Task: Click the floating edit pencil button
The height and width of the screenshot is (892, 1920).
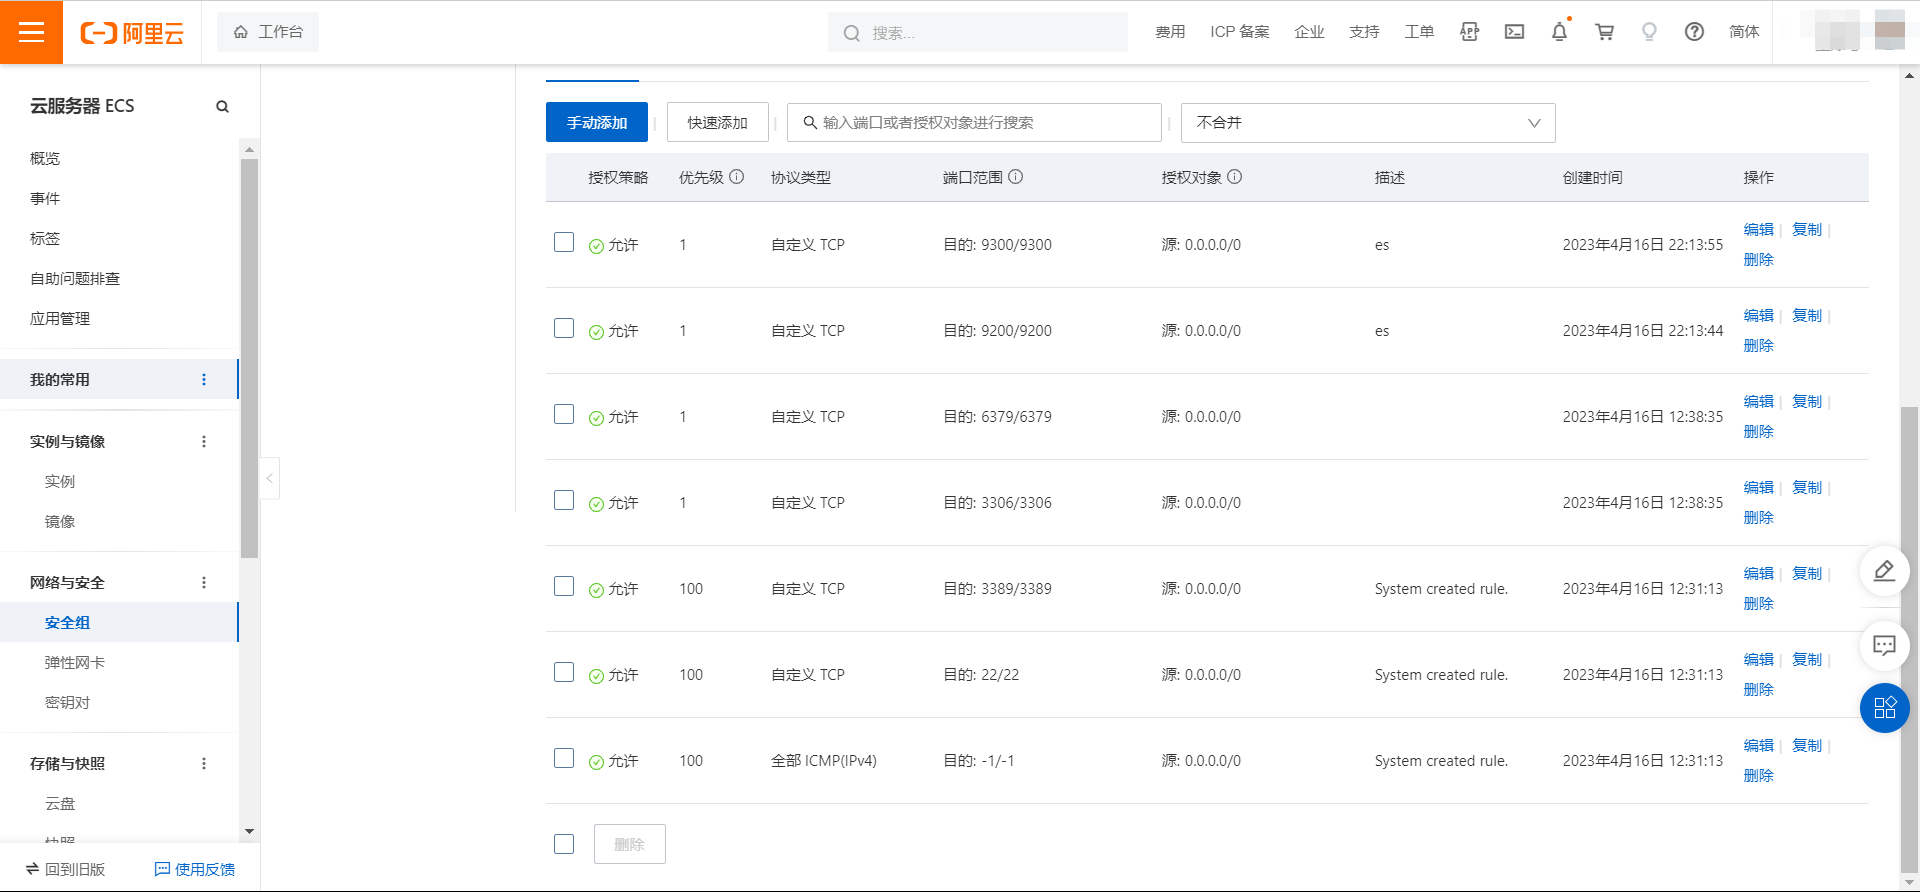Action: point(1885,571)
